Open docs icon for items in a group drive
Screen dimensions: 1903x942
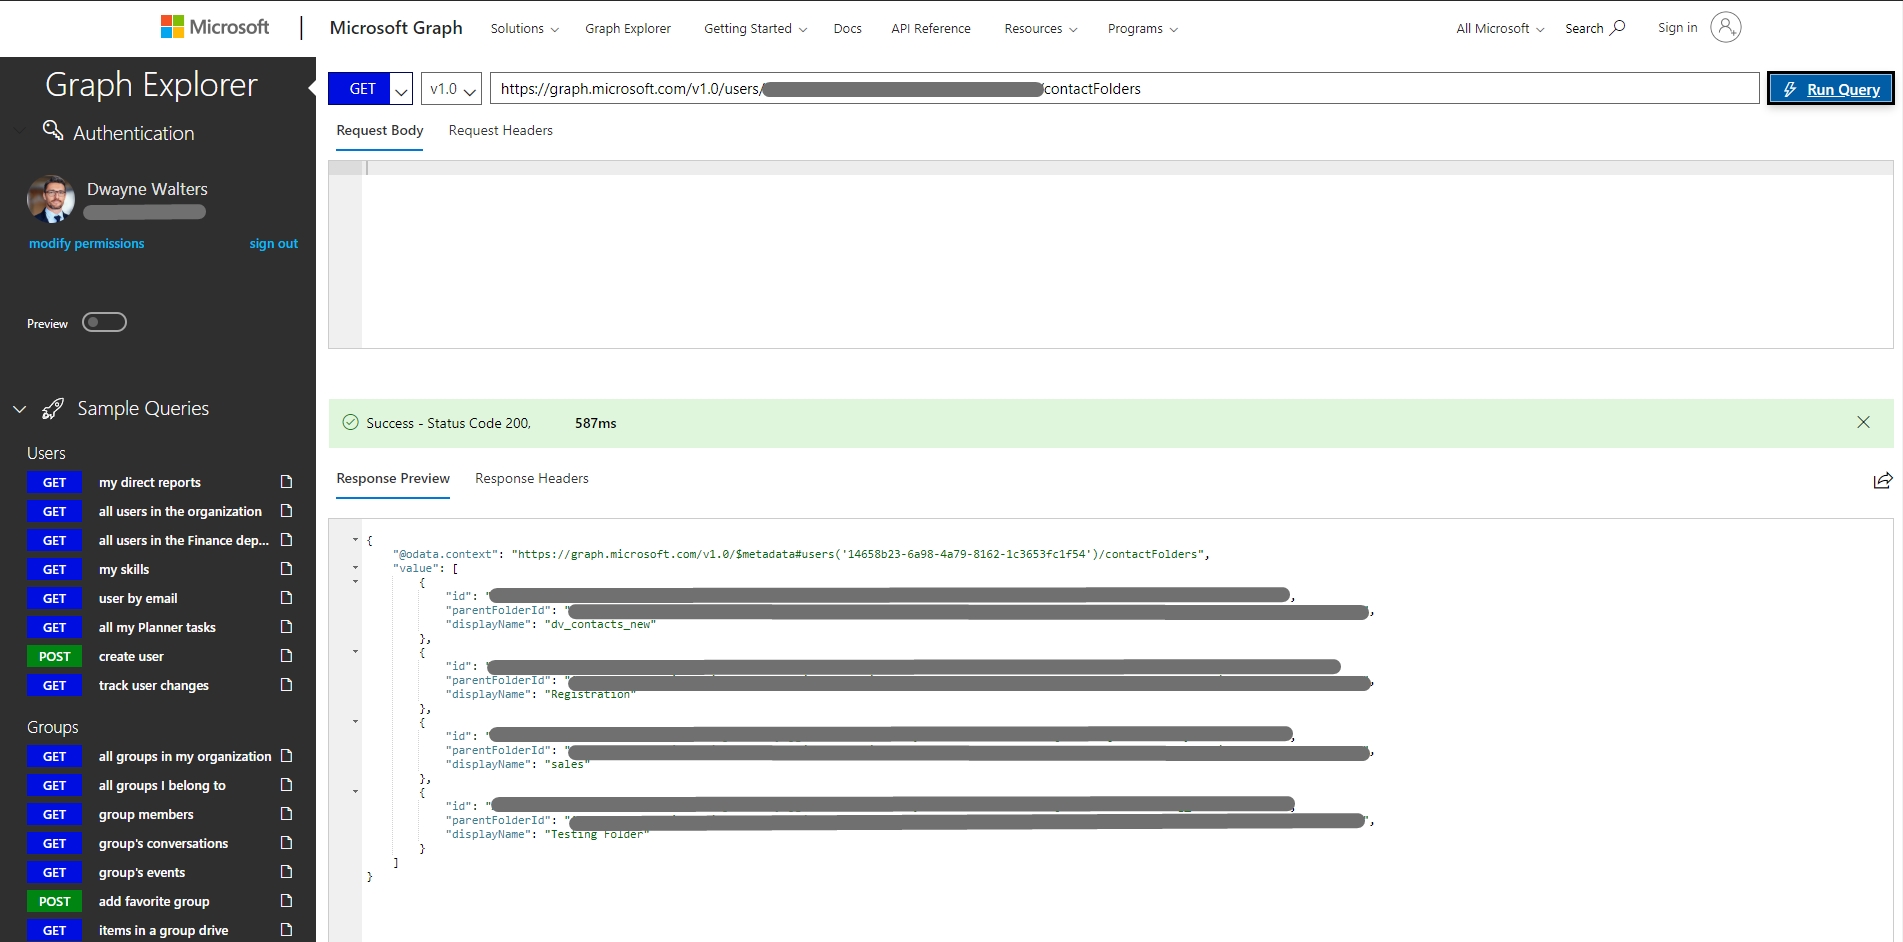click(286, 930)
